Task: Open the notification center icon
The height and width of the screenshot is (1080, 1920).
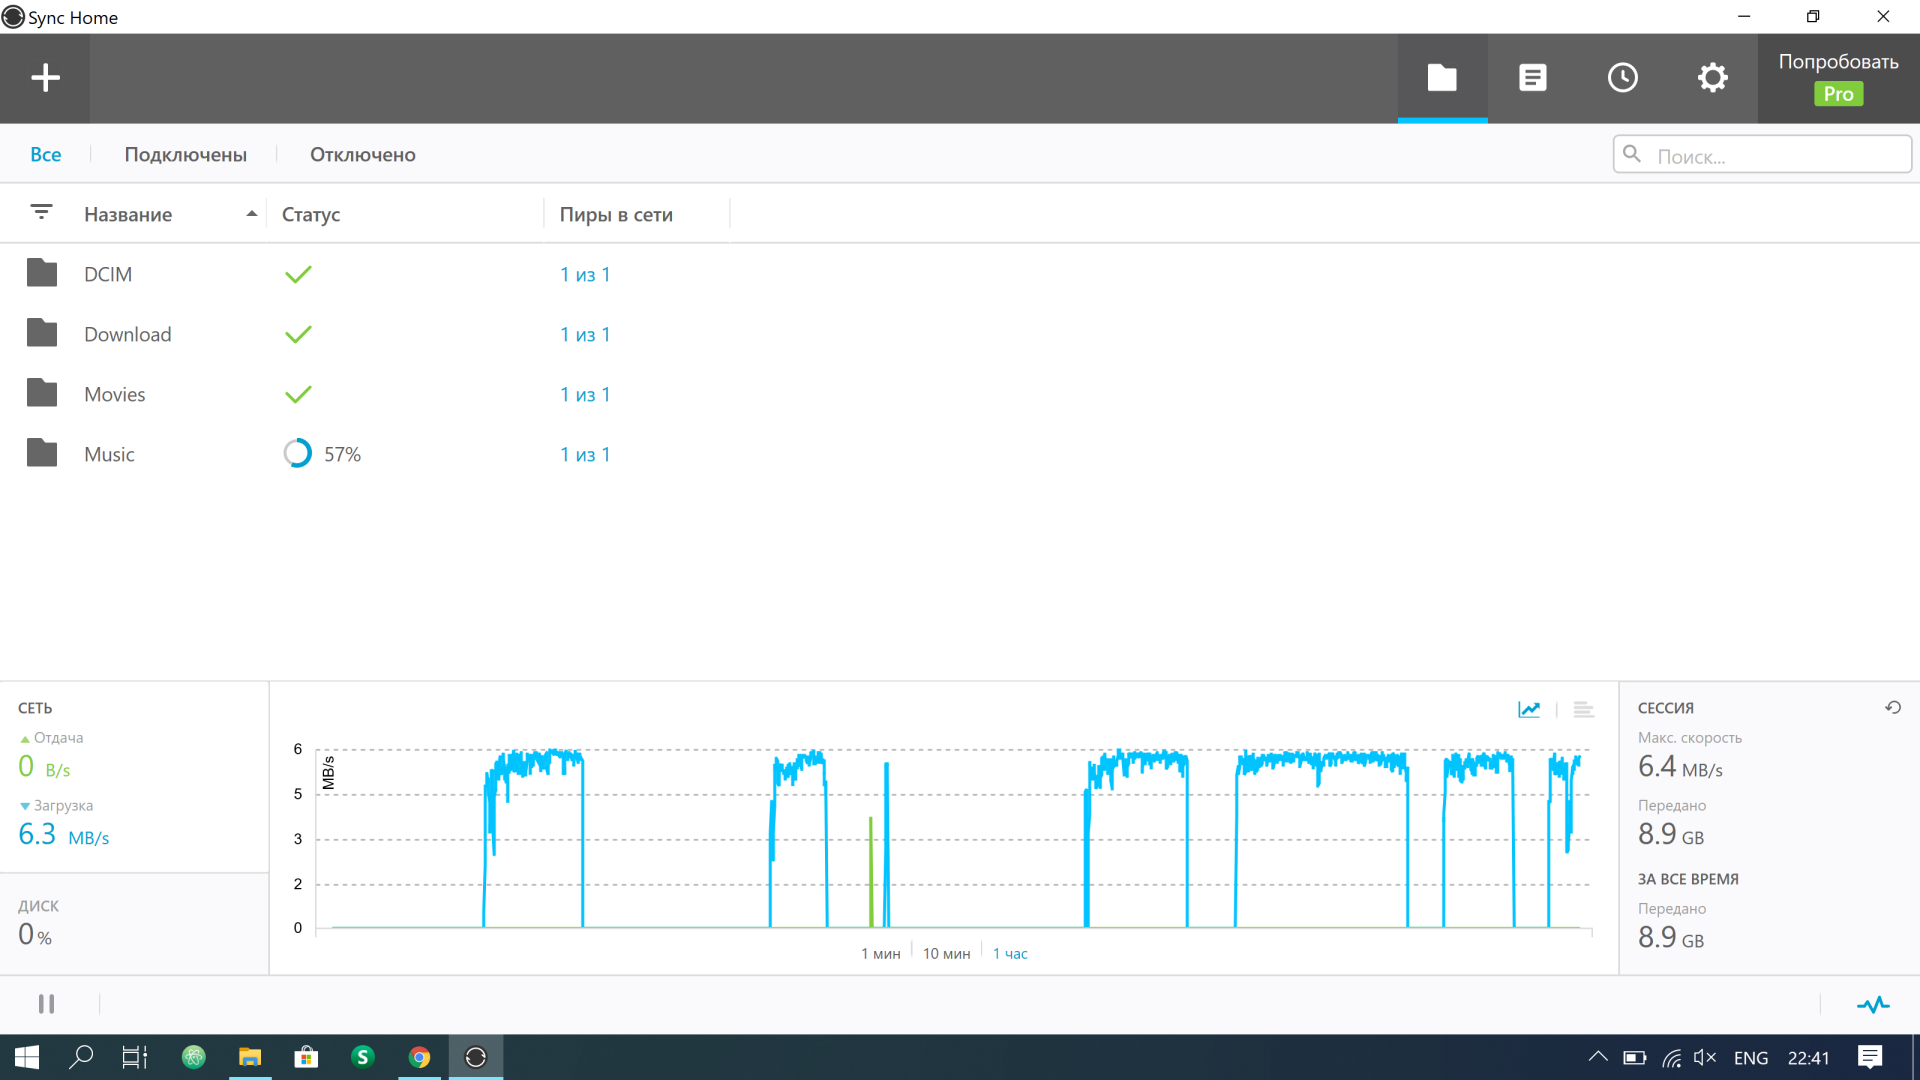Action: [x=1870, y=1057]
